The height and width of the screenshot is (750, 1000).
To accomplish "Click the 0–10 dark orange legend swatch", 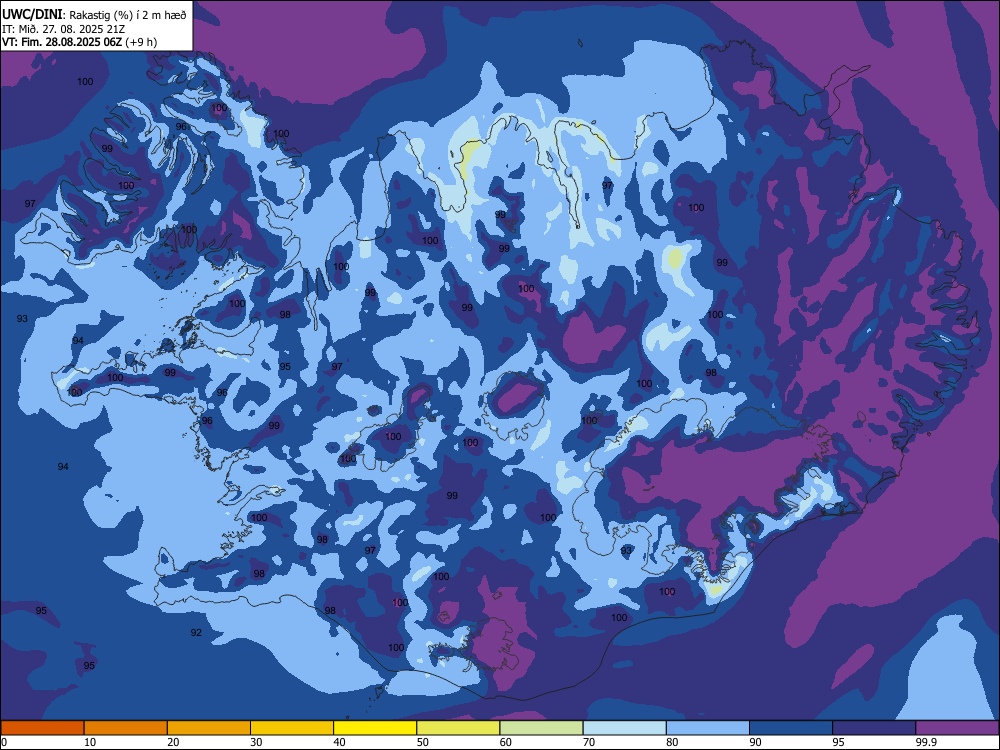I will coord(42,728).
